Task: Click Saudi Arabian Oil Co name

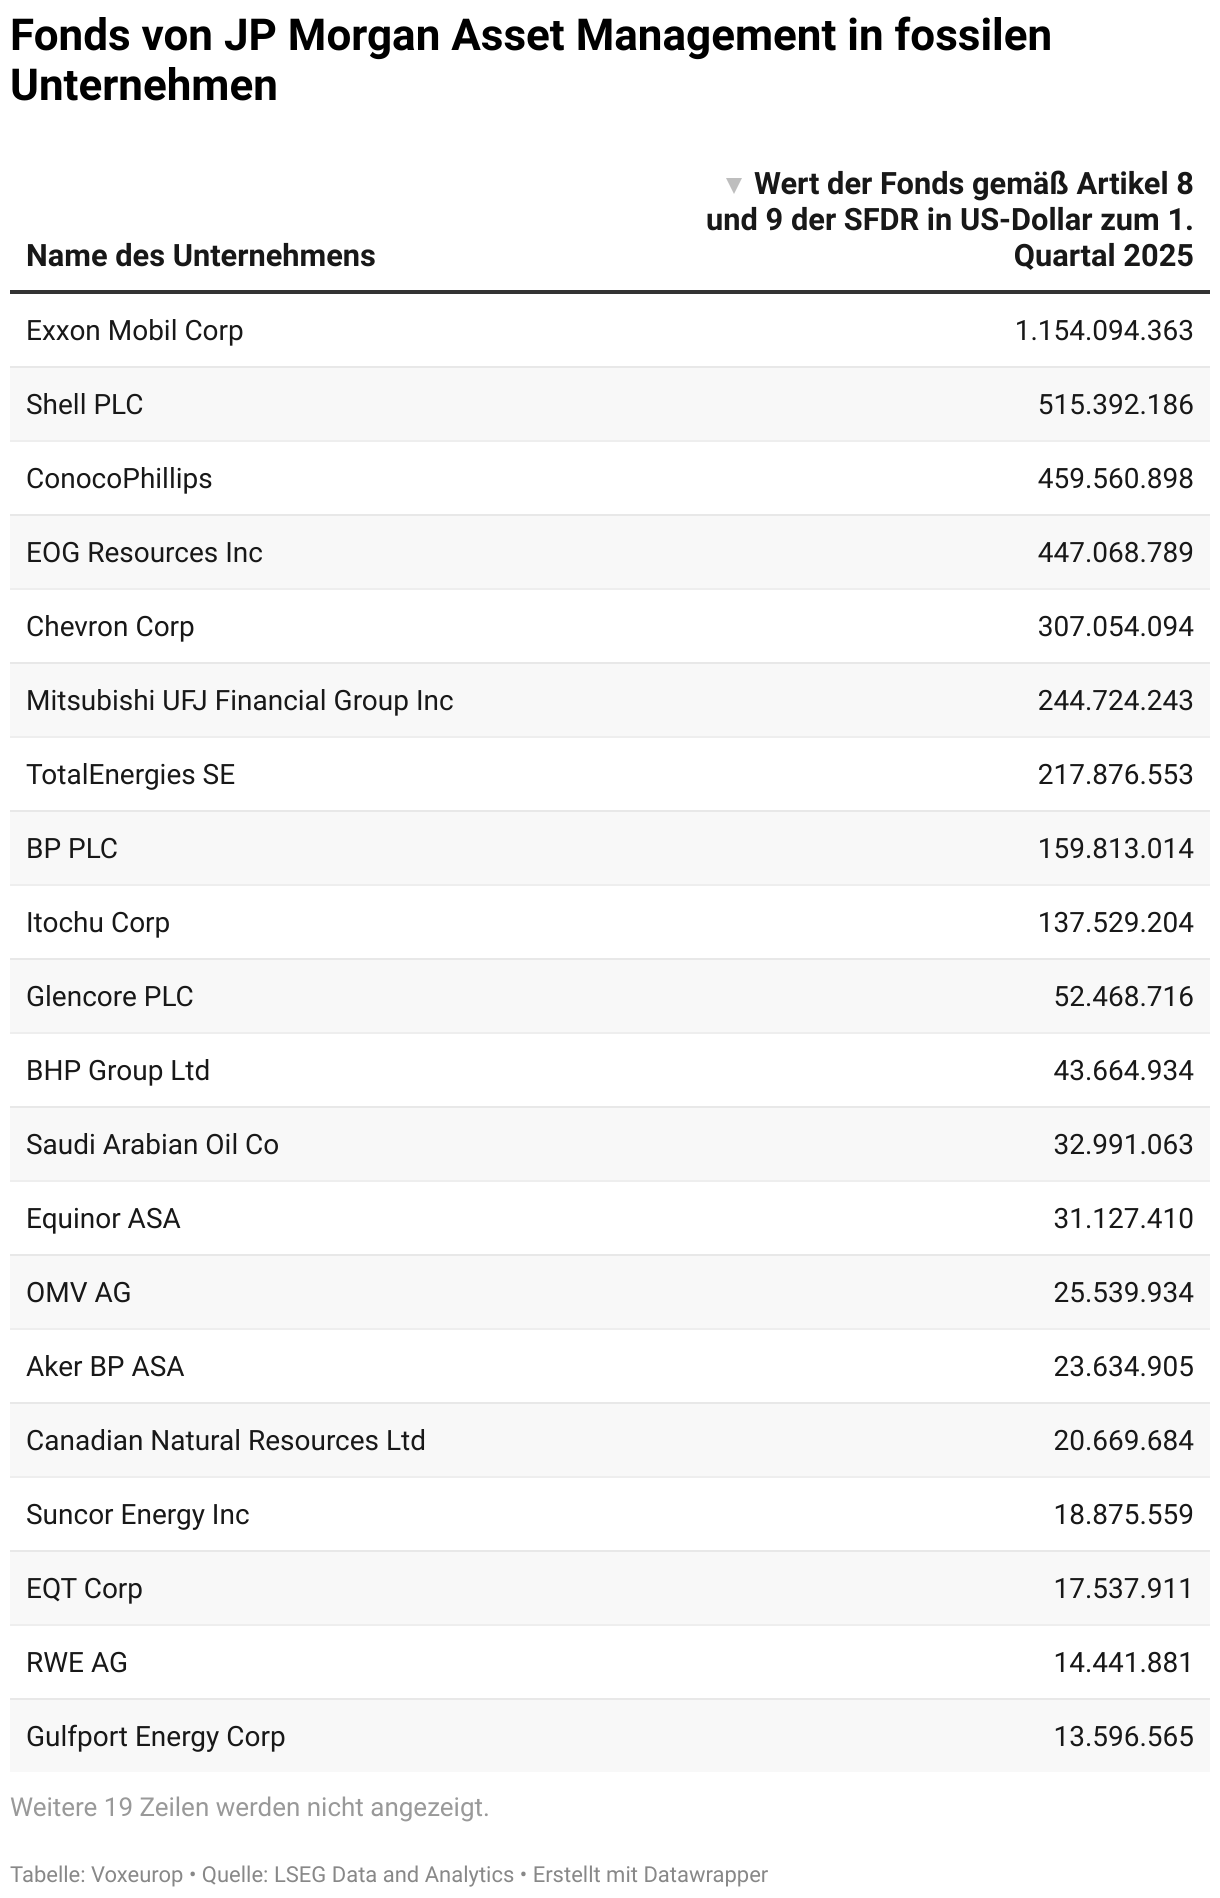Action: (x=152, y=1144)
